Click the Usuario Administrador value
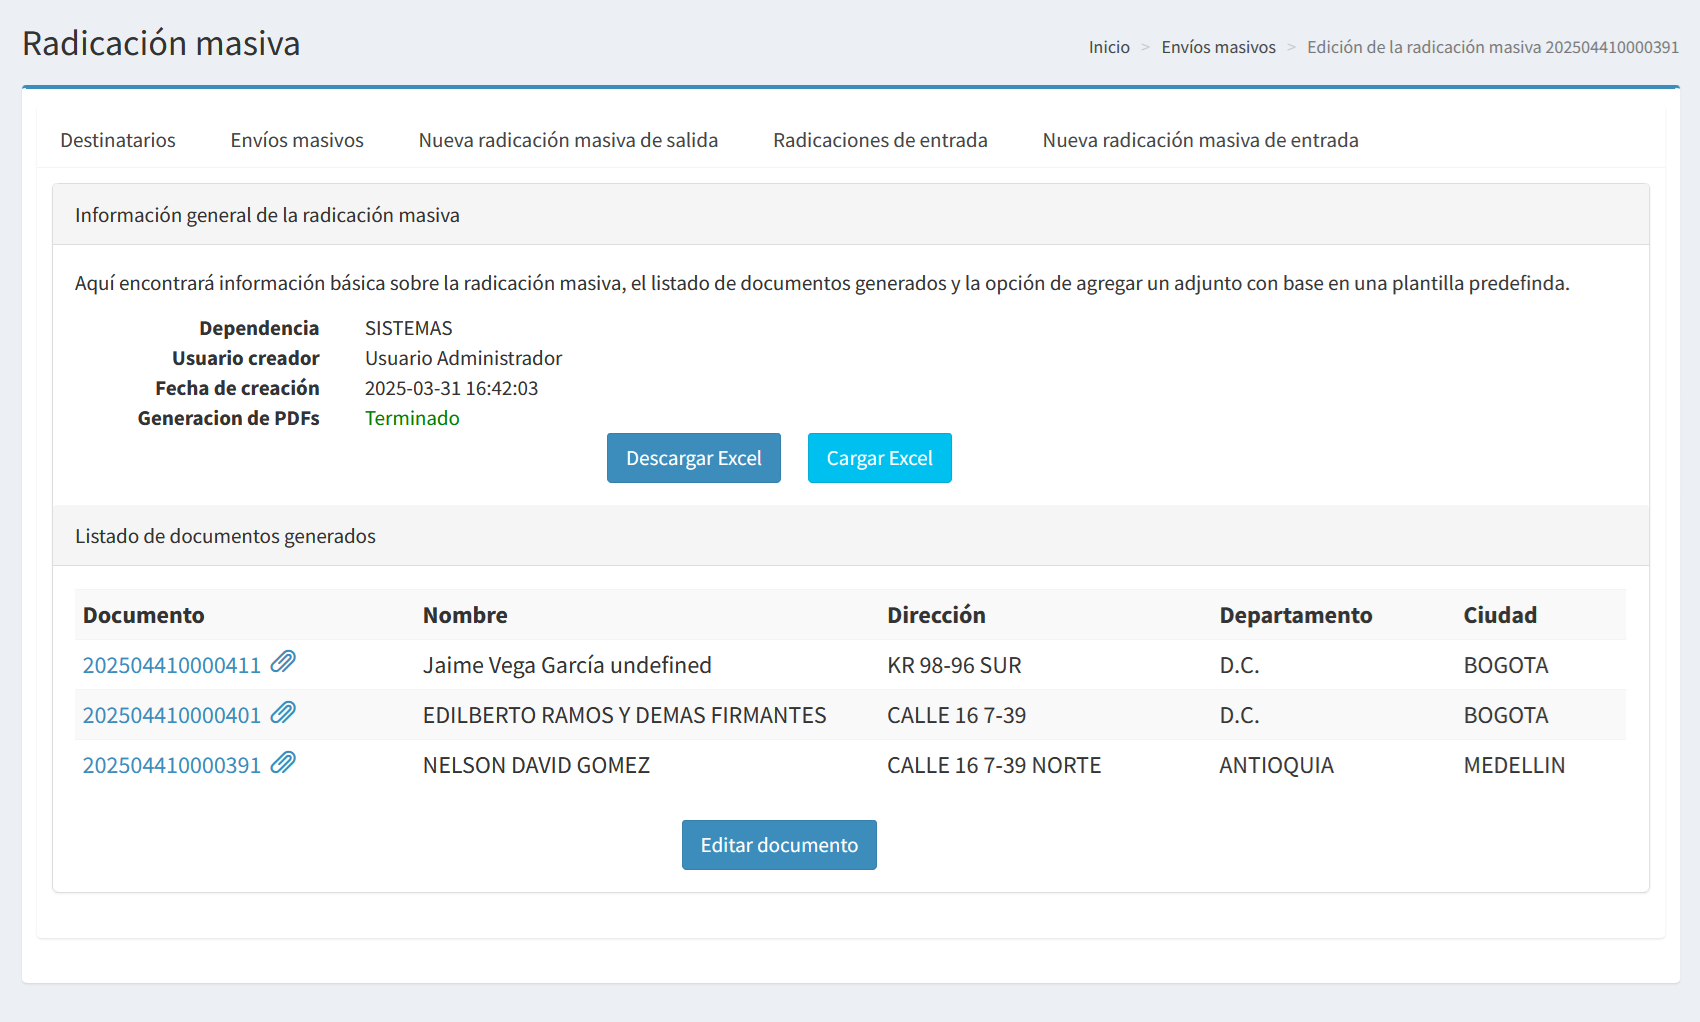The height and width of the screenshot is (1022, 1700). pos(463,358)
